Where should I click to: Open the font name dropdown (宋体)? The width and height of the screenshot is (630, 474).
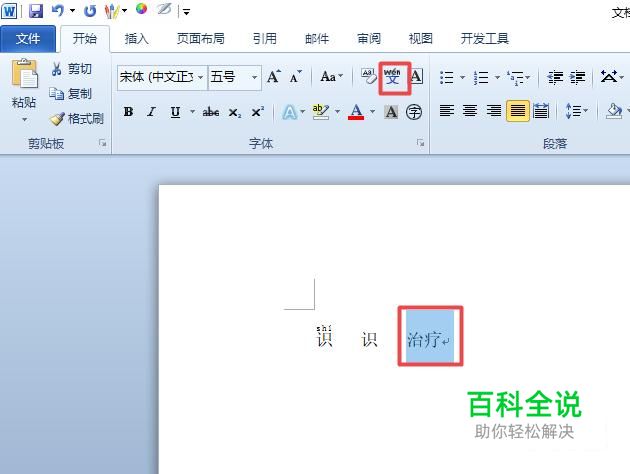[x=200, y=77]
